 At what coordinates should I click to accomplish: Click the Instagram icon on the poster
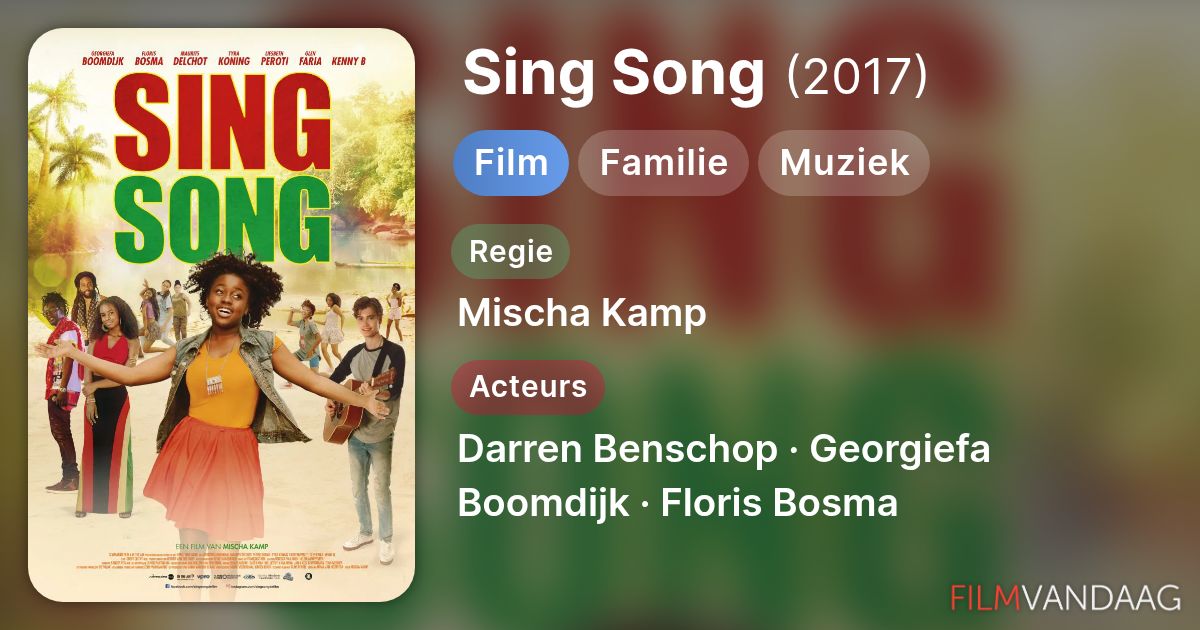coord(230,585)
